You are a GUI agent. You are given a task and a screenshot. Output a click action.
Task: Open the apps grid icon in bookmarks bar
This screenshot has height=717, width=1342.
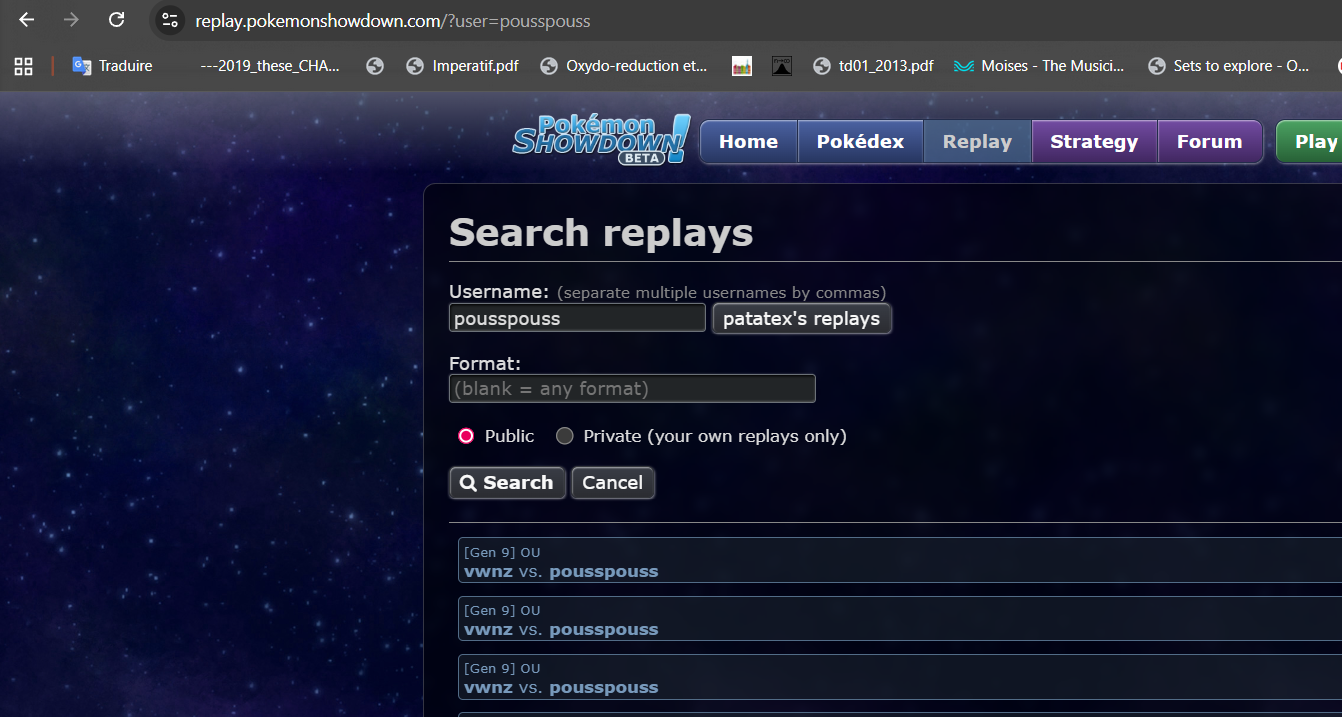click(x=23, y=66)
